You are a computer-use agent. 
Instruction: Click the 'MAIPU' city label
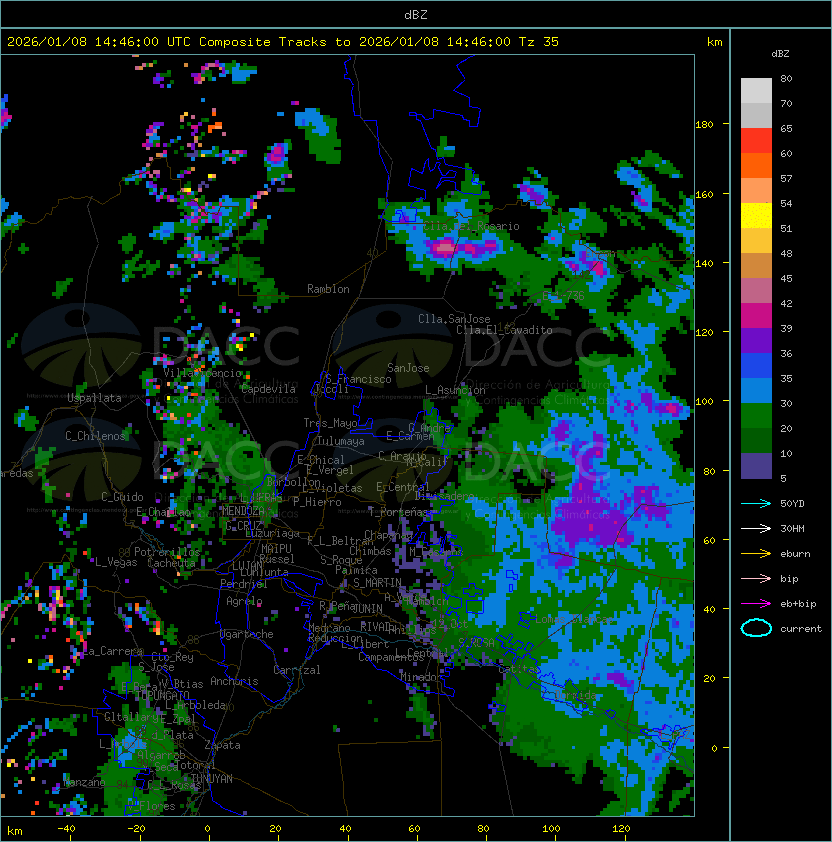pyautogui.click(x=276, y=549)
